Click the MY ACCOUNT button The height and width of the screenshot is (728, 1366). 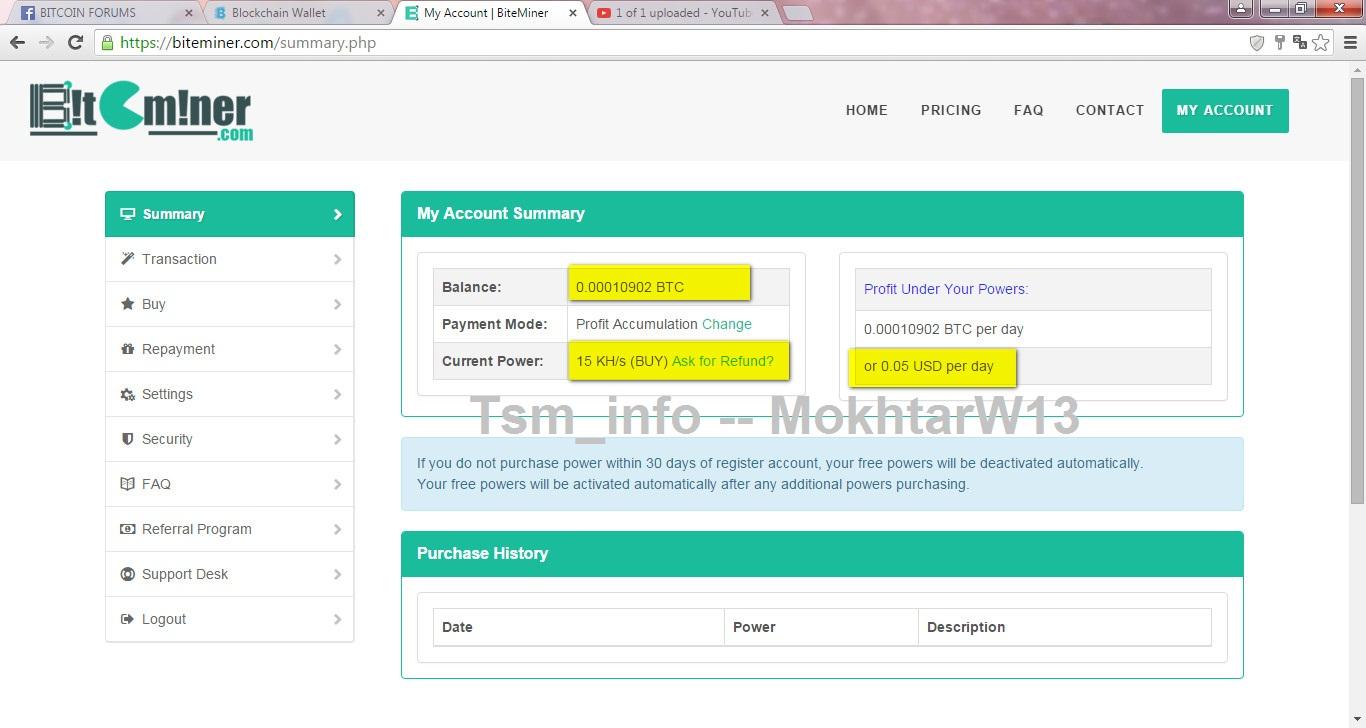[x=1225, y=110]
